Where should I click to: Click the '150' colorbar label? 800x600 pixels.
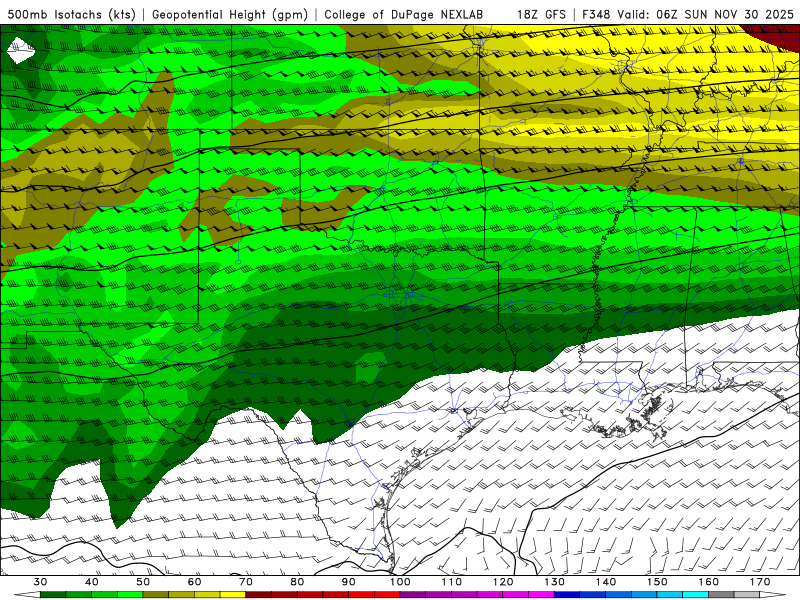(657, 582)
